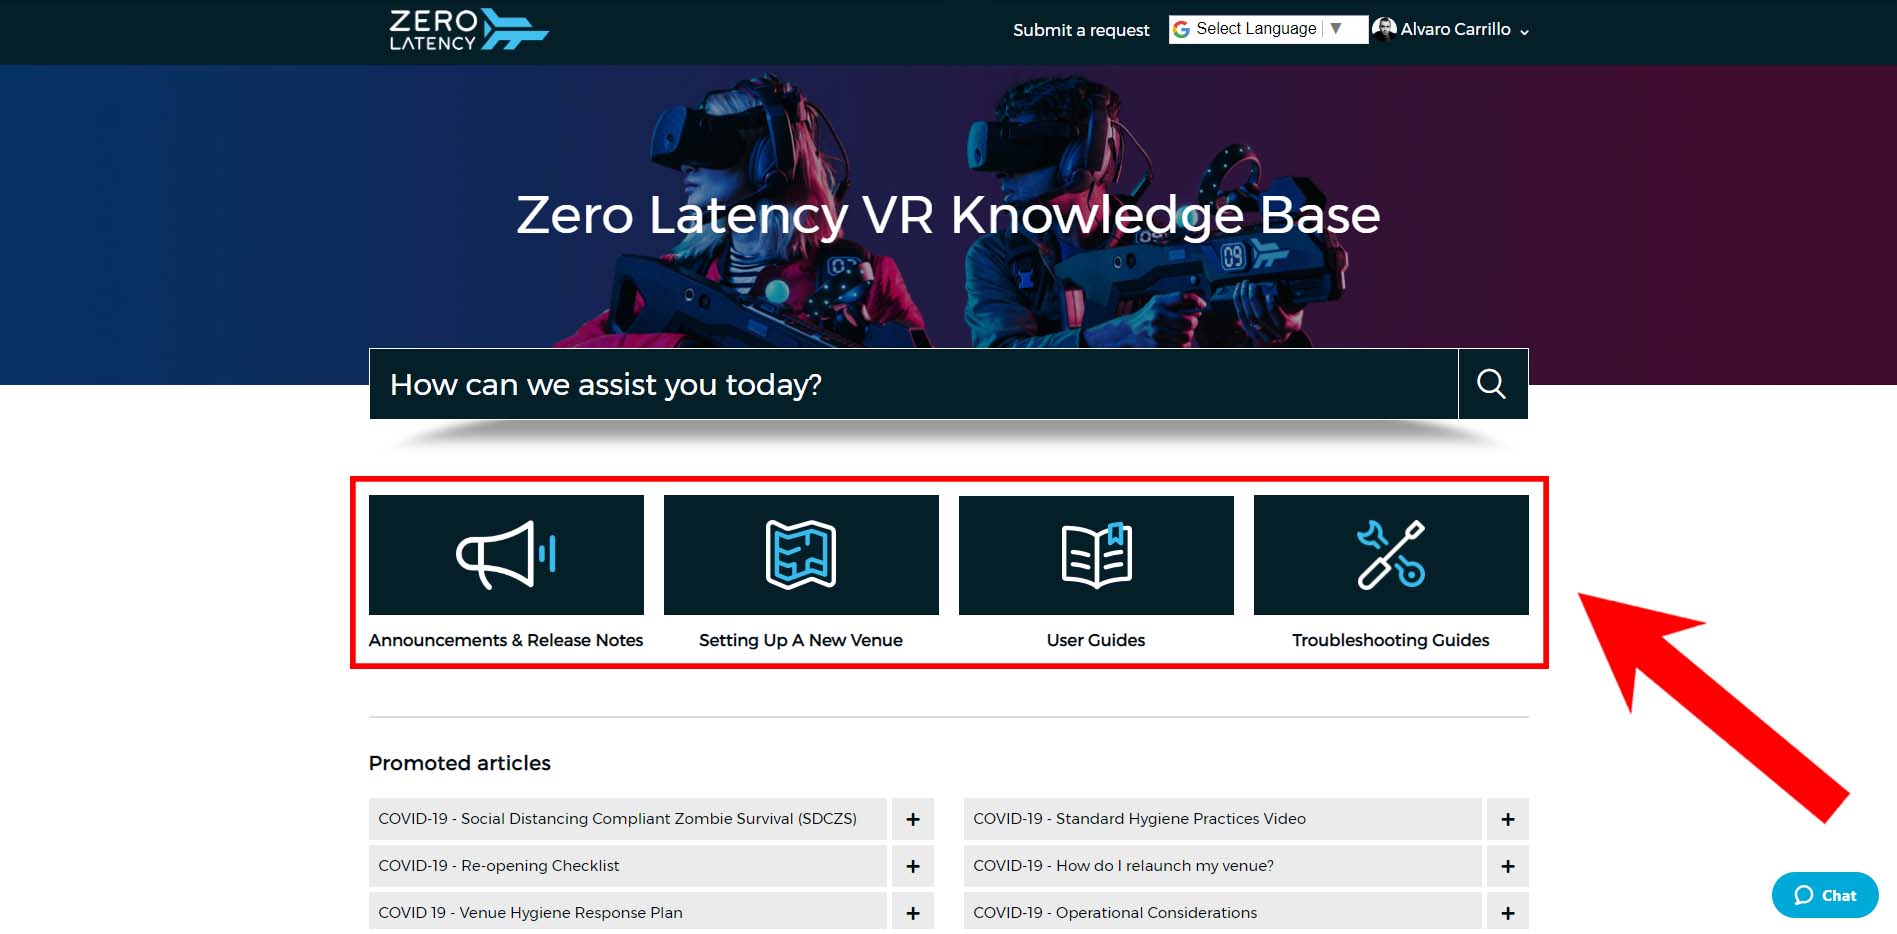Click the magnifying glass search button
The width and height of the screenshot is (1897, 934).
tap(1492, 384)
